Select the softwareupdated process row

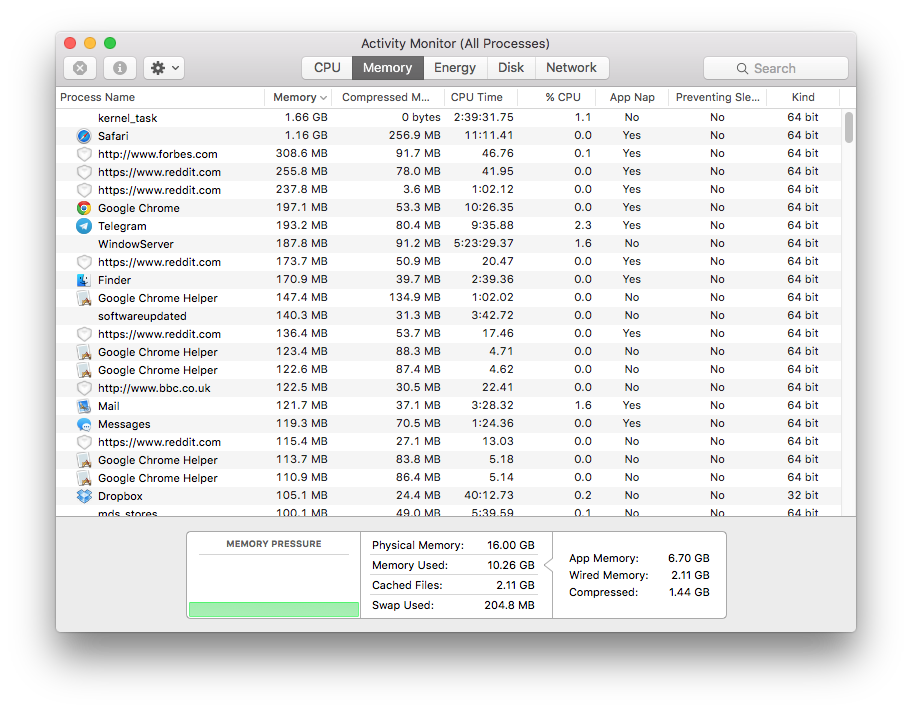[448, 316]
